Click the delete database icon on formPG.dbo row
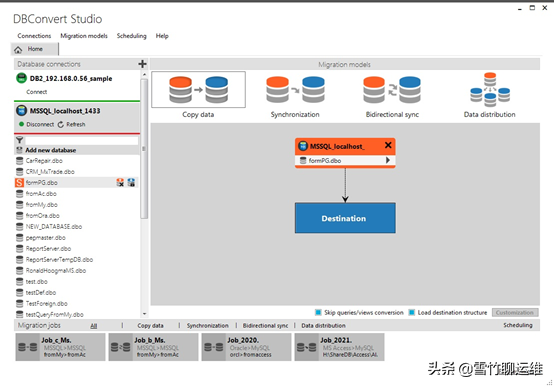The image size is (554, 387). tap(120, 182)
